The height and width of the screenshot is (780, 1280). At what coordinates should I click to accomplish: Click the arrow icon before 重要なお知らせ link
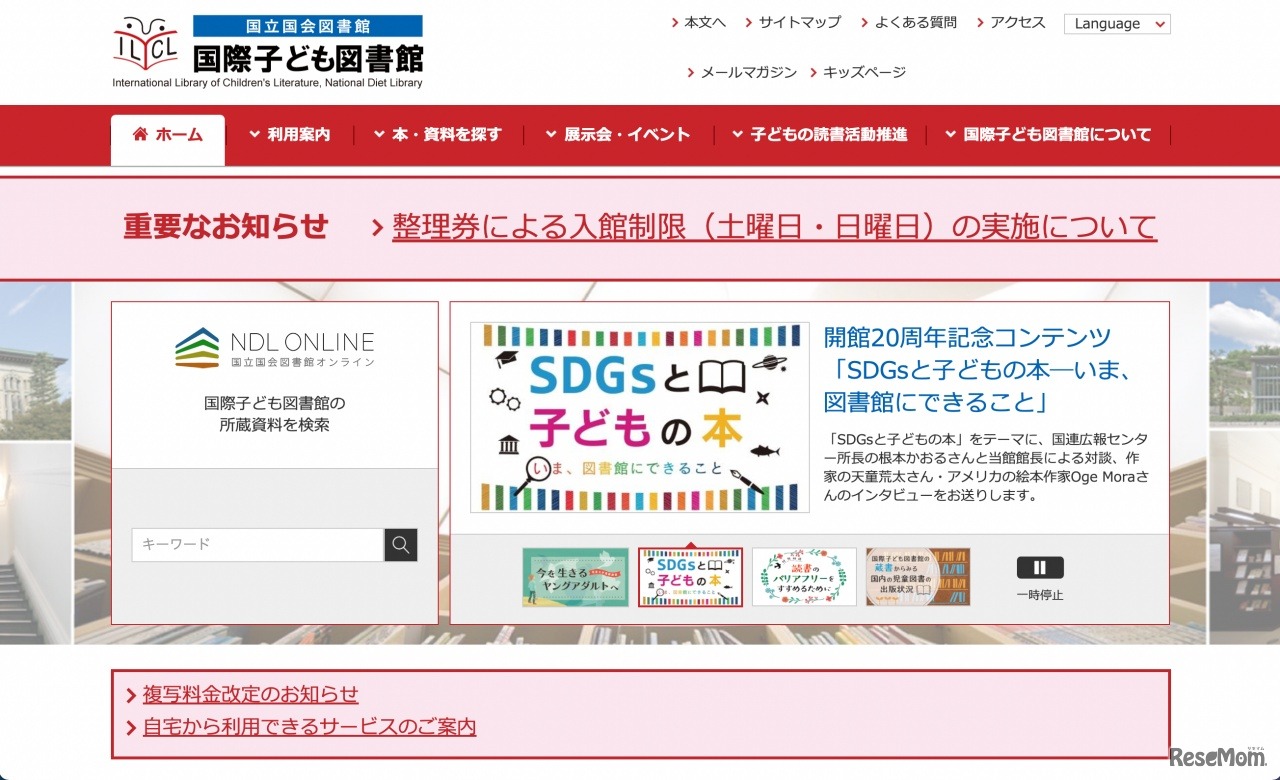378,227
